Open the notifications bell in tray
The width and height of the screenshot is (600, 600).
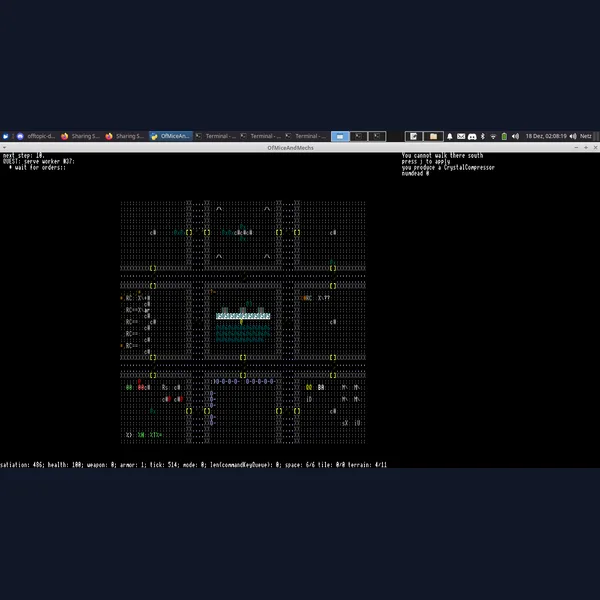tap(449, 136)
